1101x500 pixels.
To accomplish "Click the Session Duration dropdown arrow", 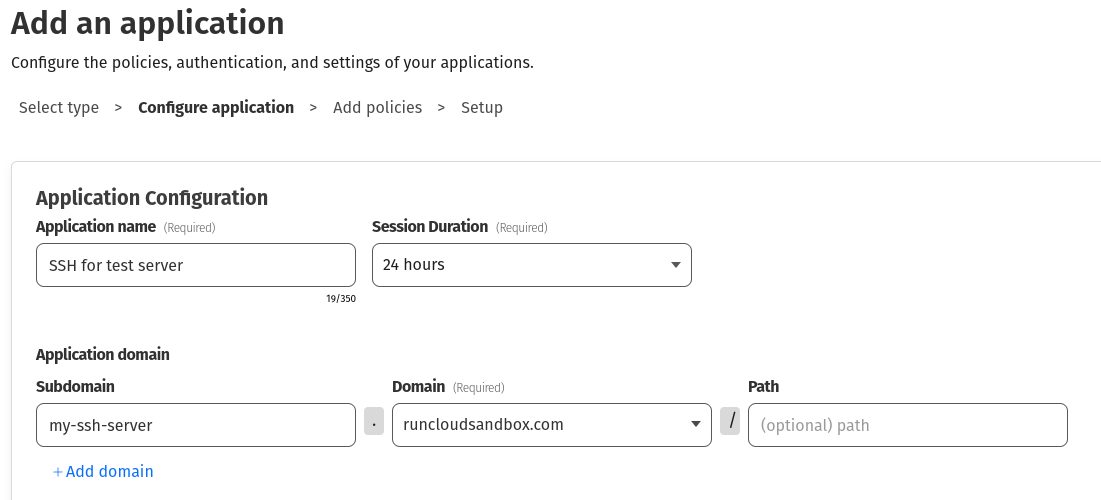I will 675,265.
